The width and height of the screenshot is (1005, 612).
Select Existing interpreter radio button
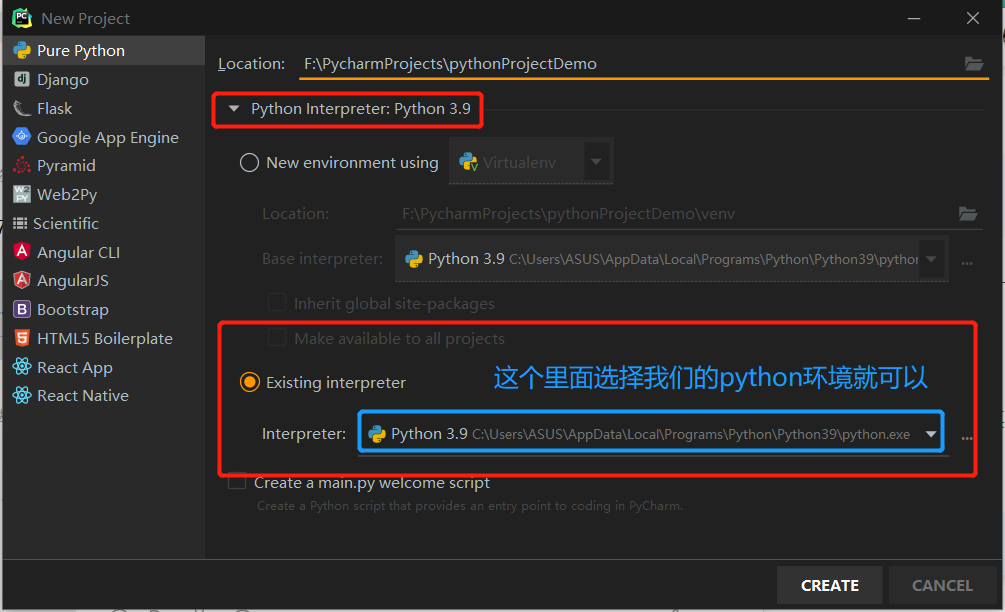point(249,382)
